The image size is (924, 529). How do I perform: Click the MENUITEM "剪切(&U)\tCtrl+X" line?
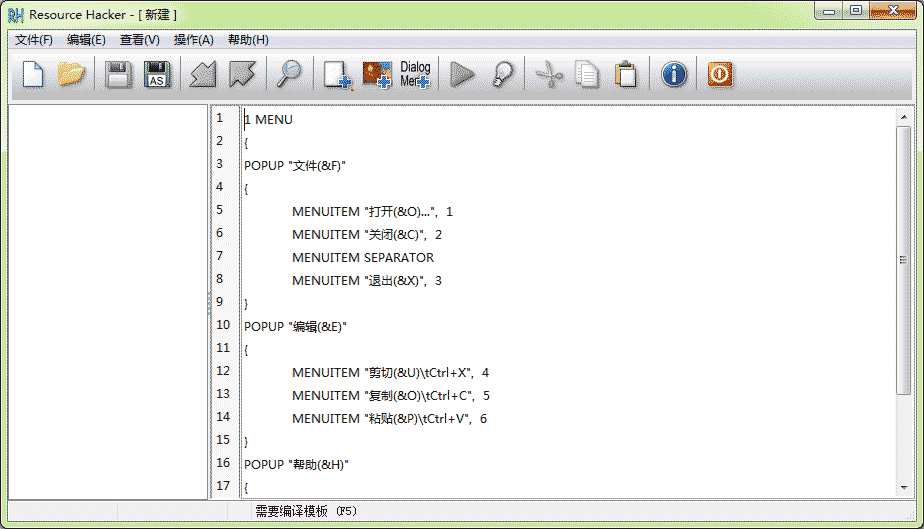tap(390, 373)
